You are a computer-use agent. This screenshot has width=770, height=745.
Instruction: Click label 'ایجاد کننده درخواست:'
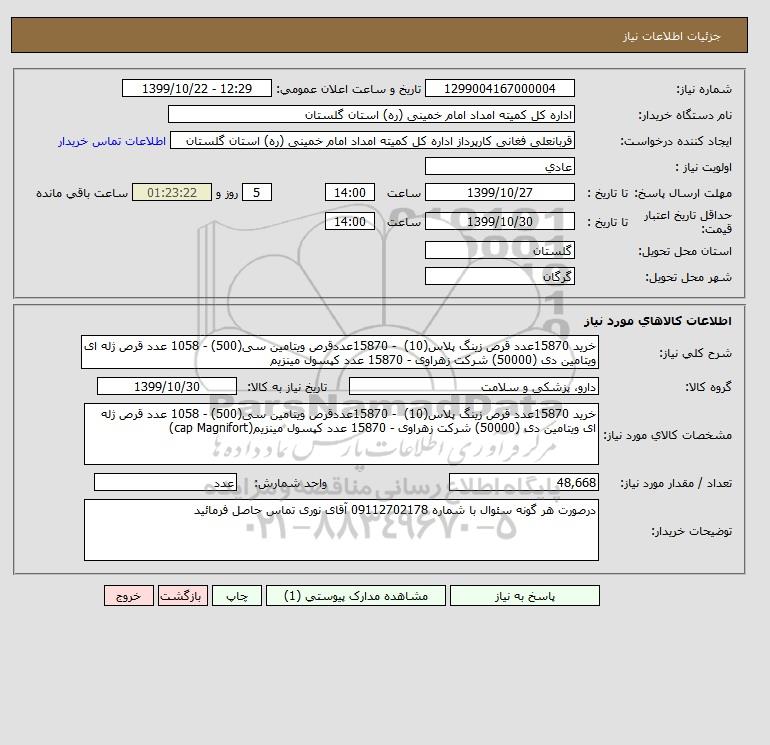pos(676,141)
